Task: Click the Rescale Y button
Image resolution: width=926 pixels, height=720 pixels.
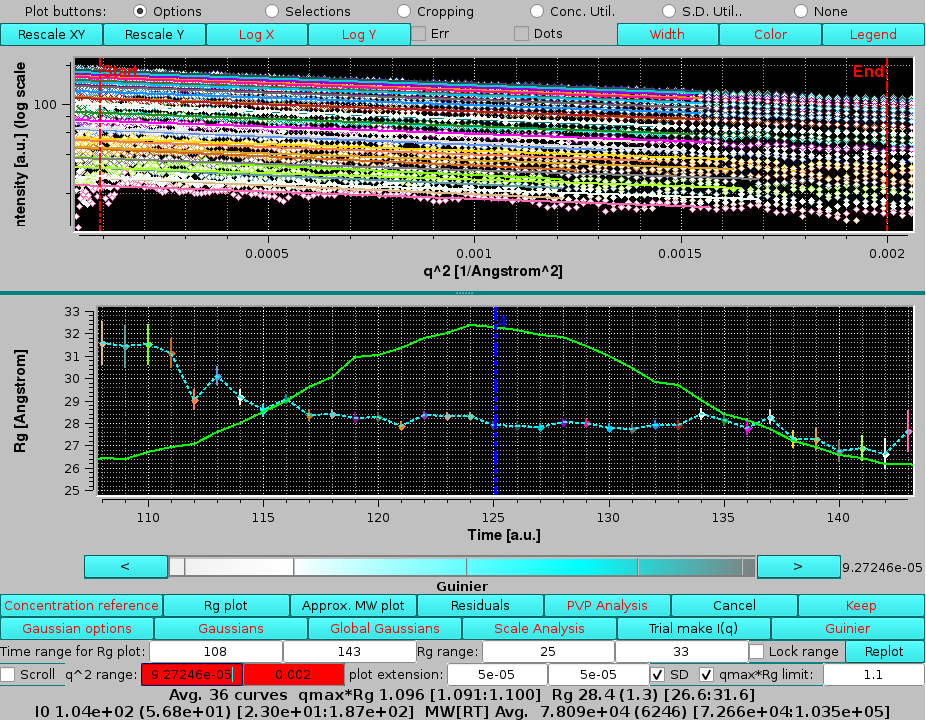Action: tap(154, 33)
